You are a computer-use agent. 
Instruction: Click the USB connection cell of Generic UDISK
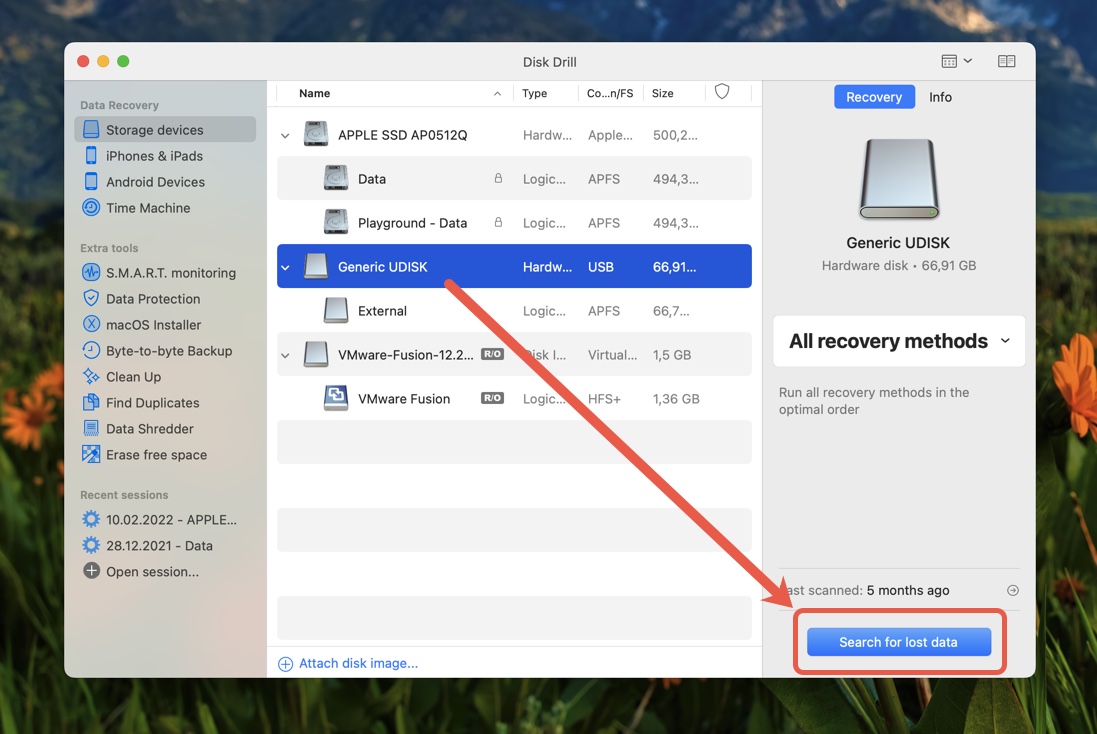click(600, 267)
